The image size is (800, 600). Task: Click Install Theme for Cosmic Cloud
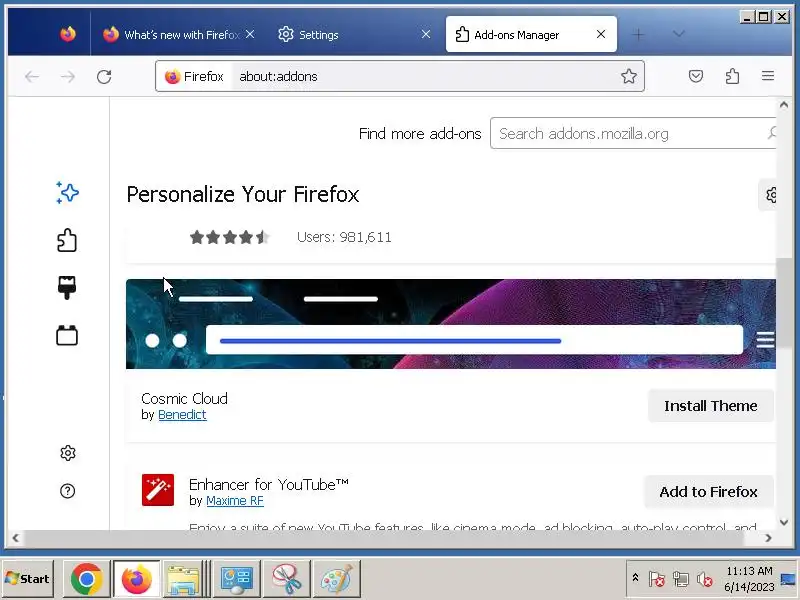coord(710,406)
